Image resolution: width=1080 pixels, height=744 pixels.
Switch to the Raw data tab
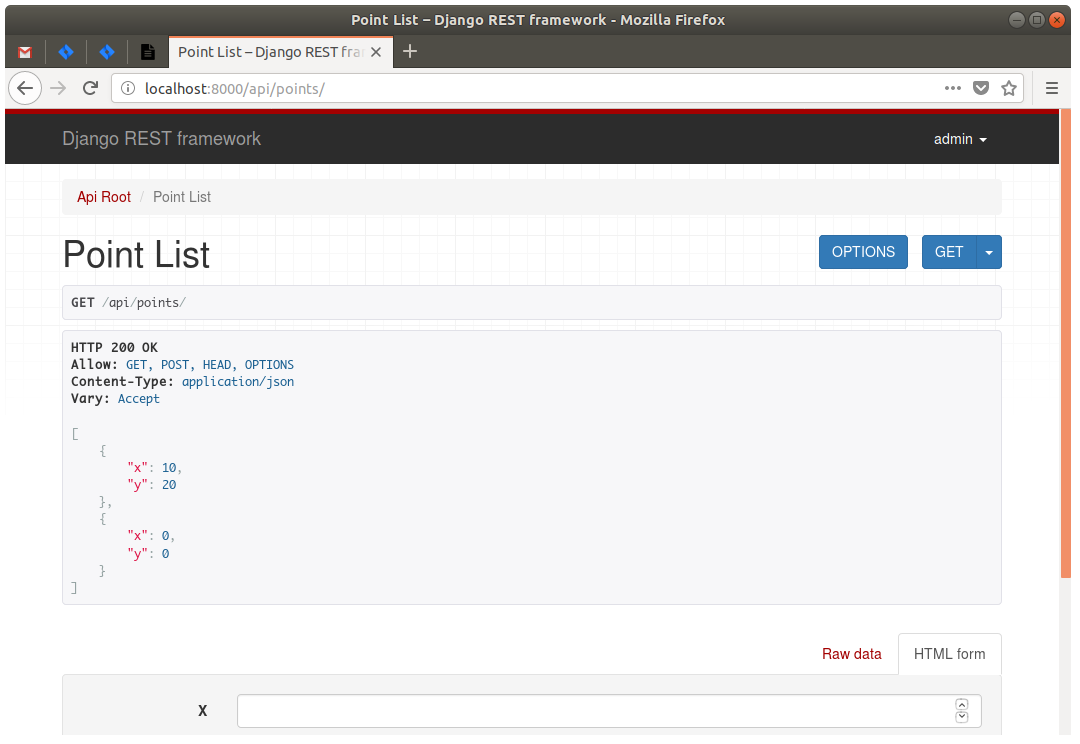851,654
